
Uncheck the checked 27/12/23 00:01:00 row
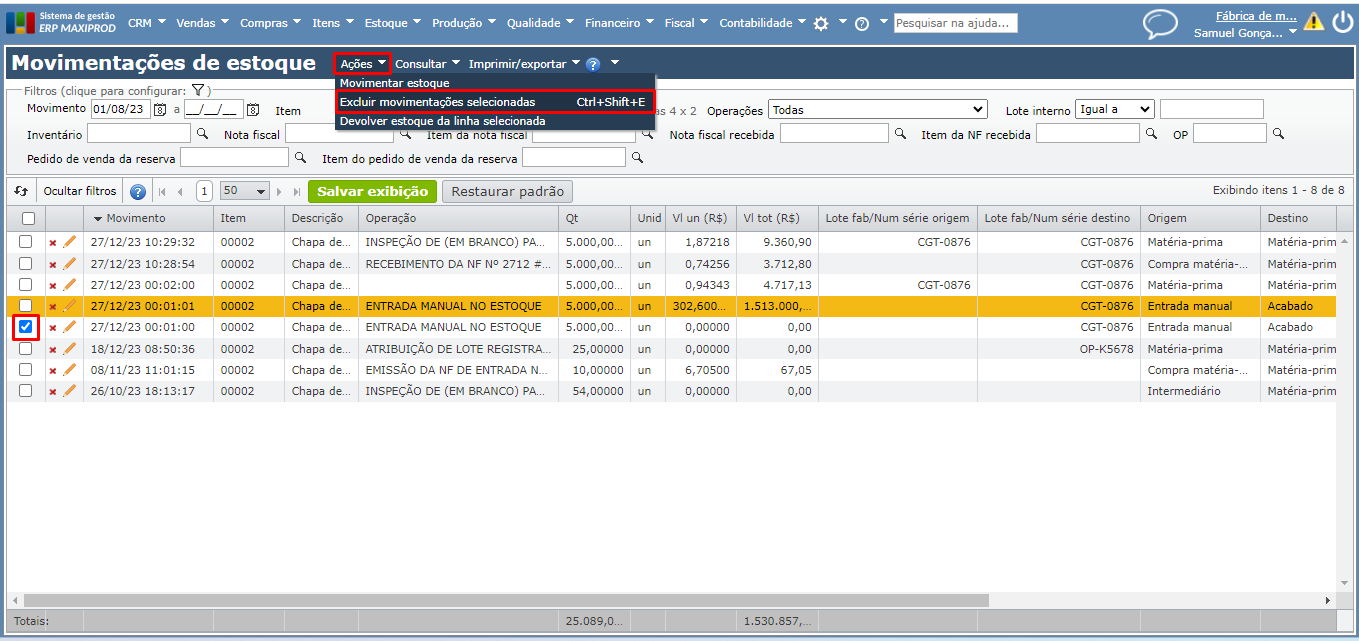tap(26, 327)
